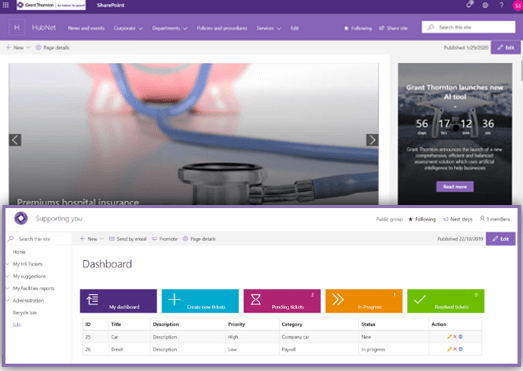Show previous carousel slide
This screenshot has width=523, height=371.
tap(15, 140)
